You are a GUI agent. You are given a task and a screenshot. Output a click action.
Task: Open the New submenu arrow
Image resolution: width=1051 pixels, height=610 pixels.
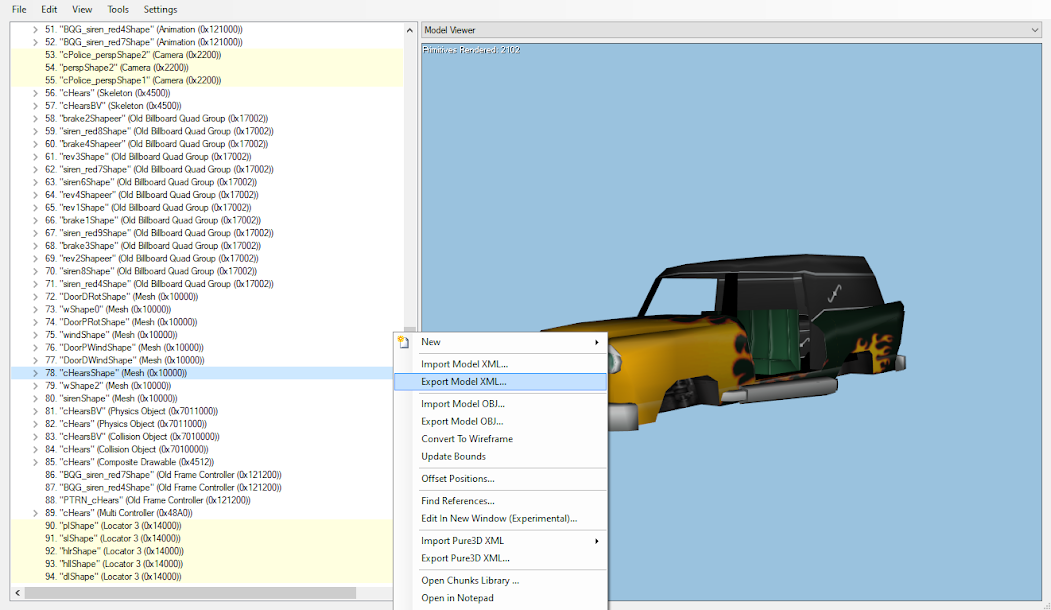(x=598, y=342)
